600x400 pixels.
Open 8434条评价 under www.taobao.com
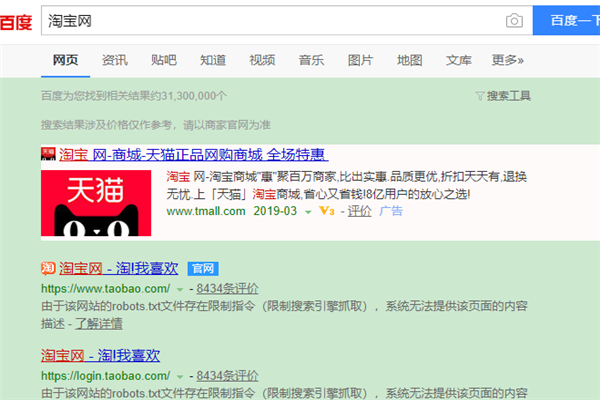point(227,289)
